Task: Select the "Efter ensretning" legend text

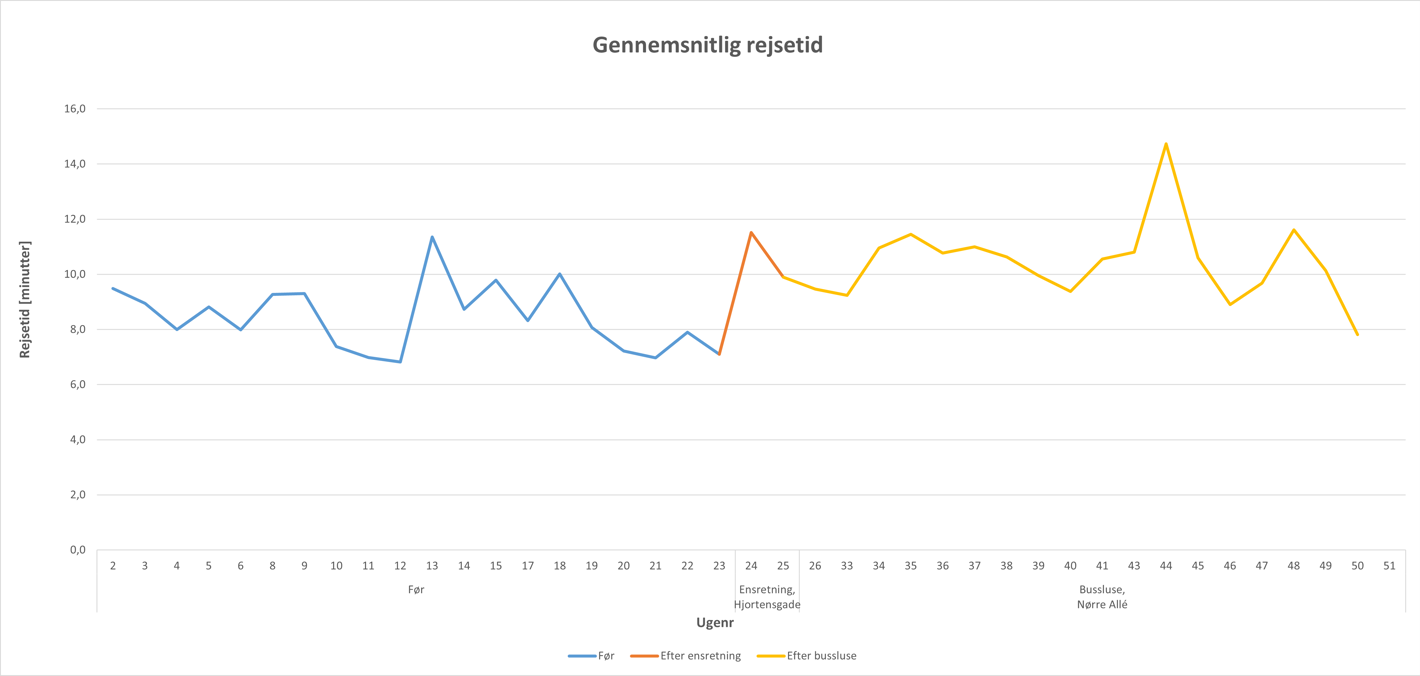Action: 701,656
